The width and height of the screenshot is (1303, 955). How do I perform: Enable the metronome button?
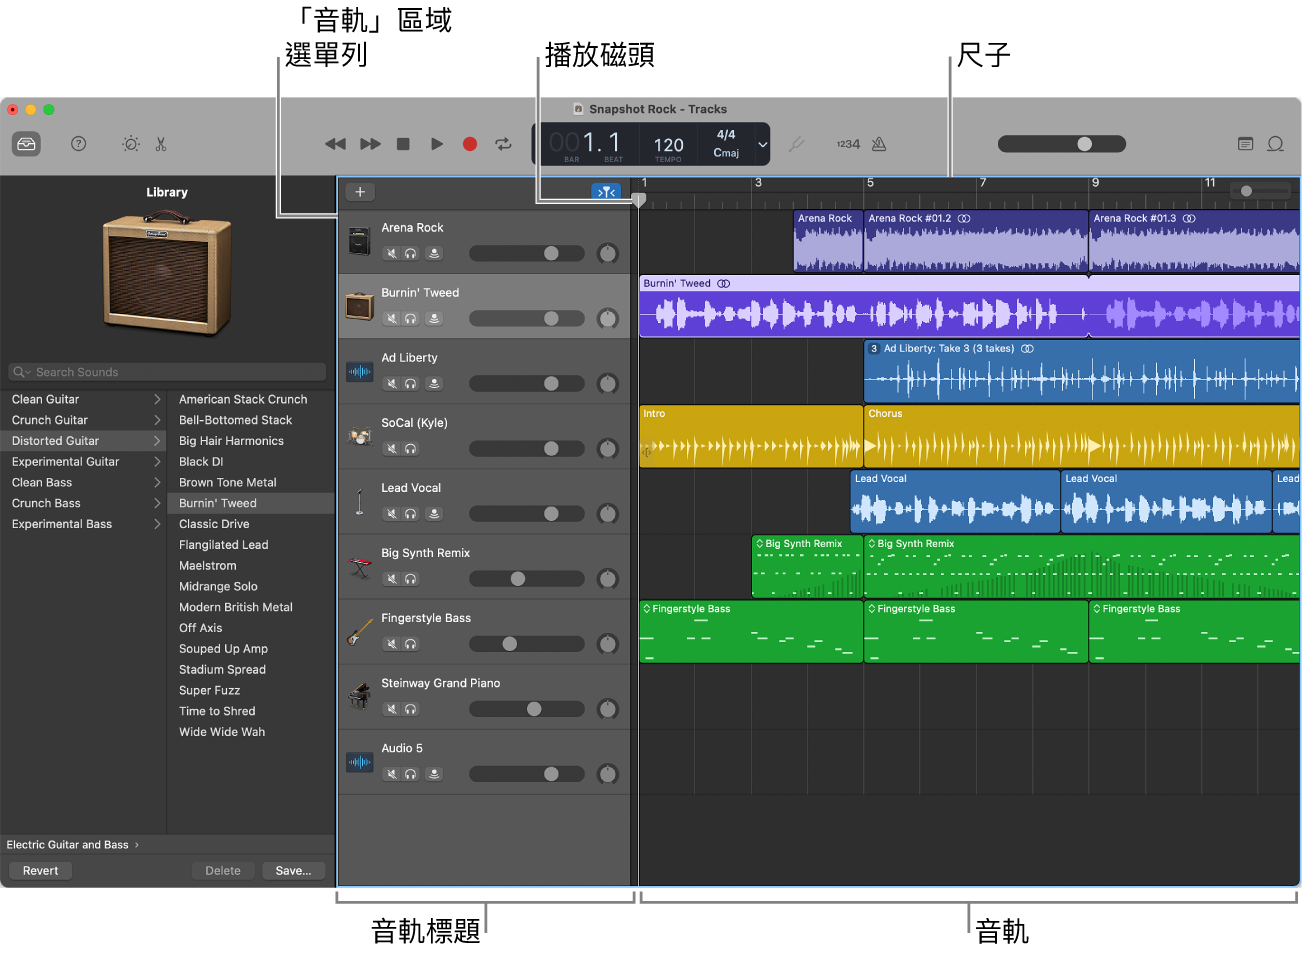pyautogui.click(x=879, y=144)
